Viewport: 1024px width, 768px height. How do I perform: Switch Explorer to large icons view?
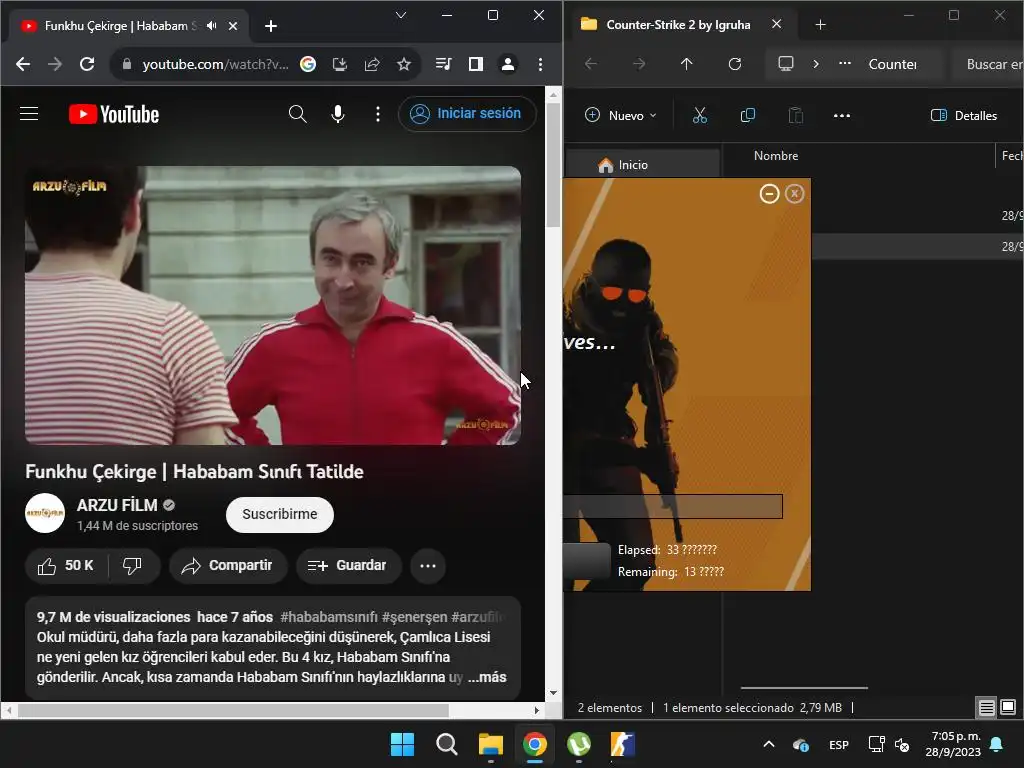1009,708
